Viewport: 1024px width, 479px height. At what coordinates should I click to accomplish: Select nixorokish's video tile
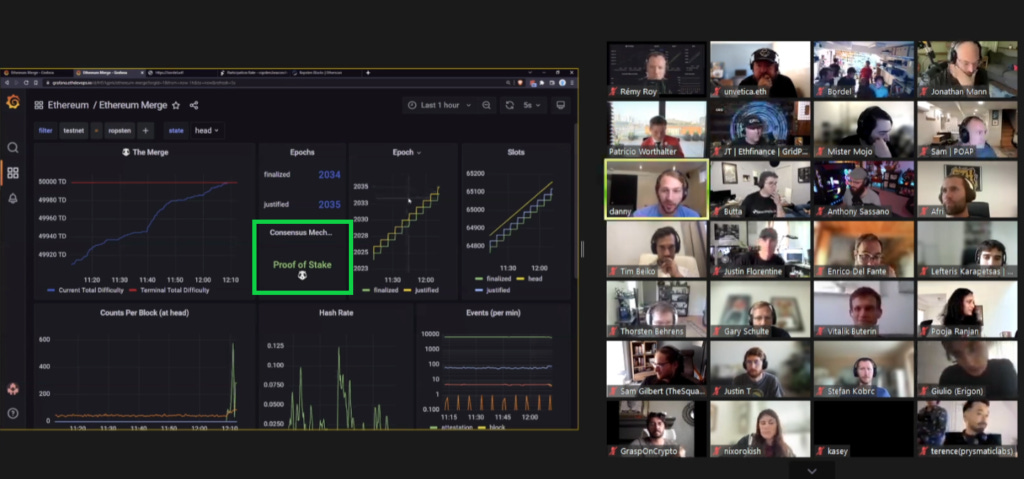(760, 429)
